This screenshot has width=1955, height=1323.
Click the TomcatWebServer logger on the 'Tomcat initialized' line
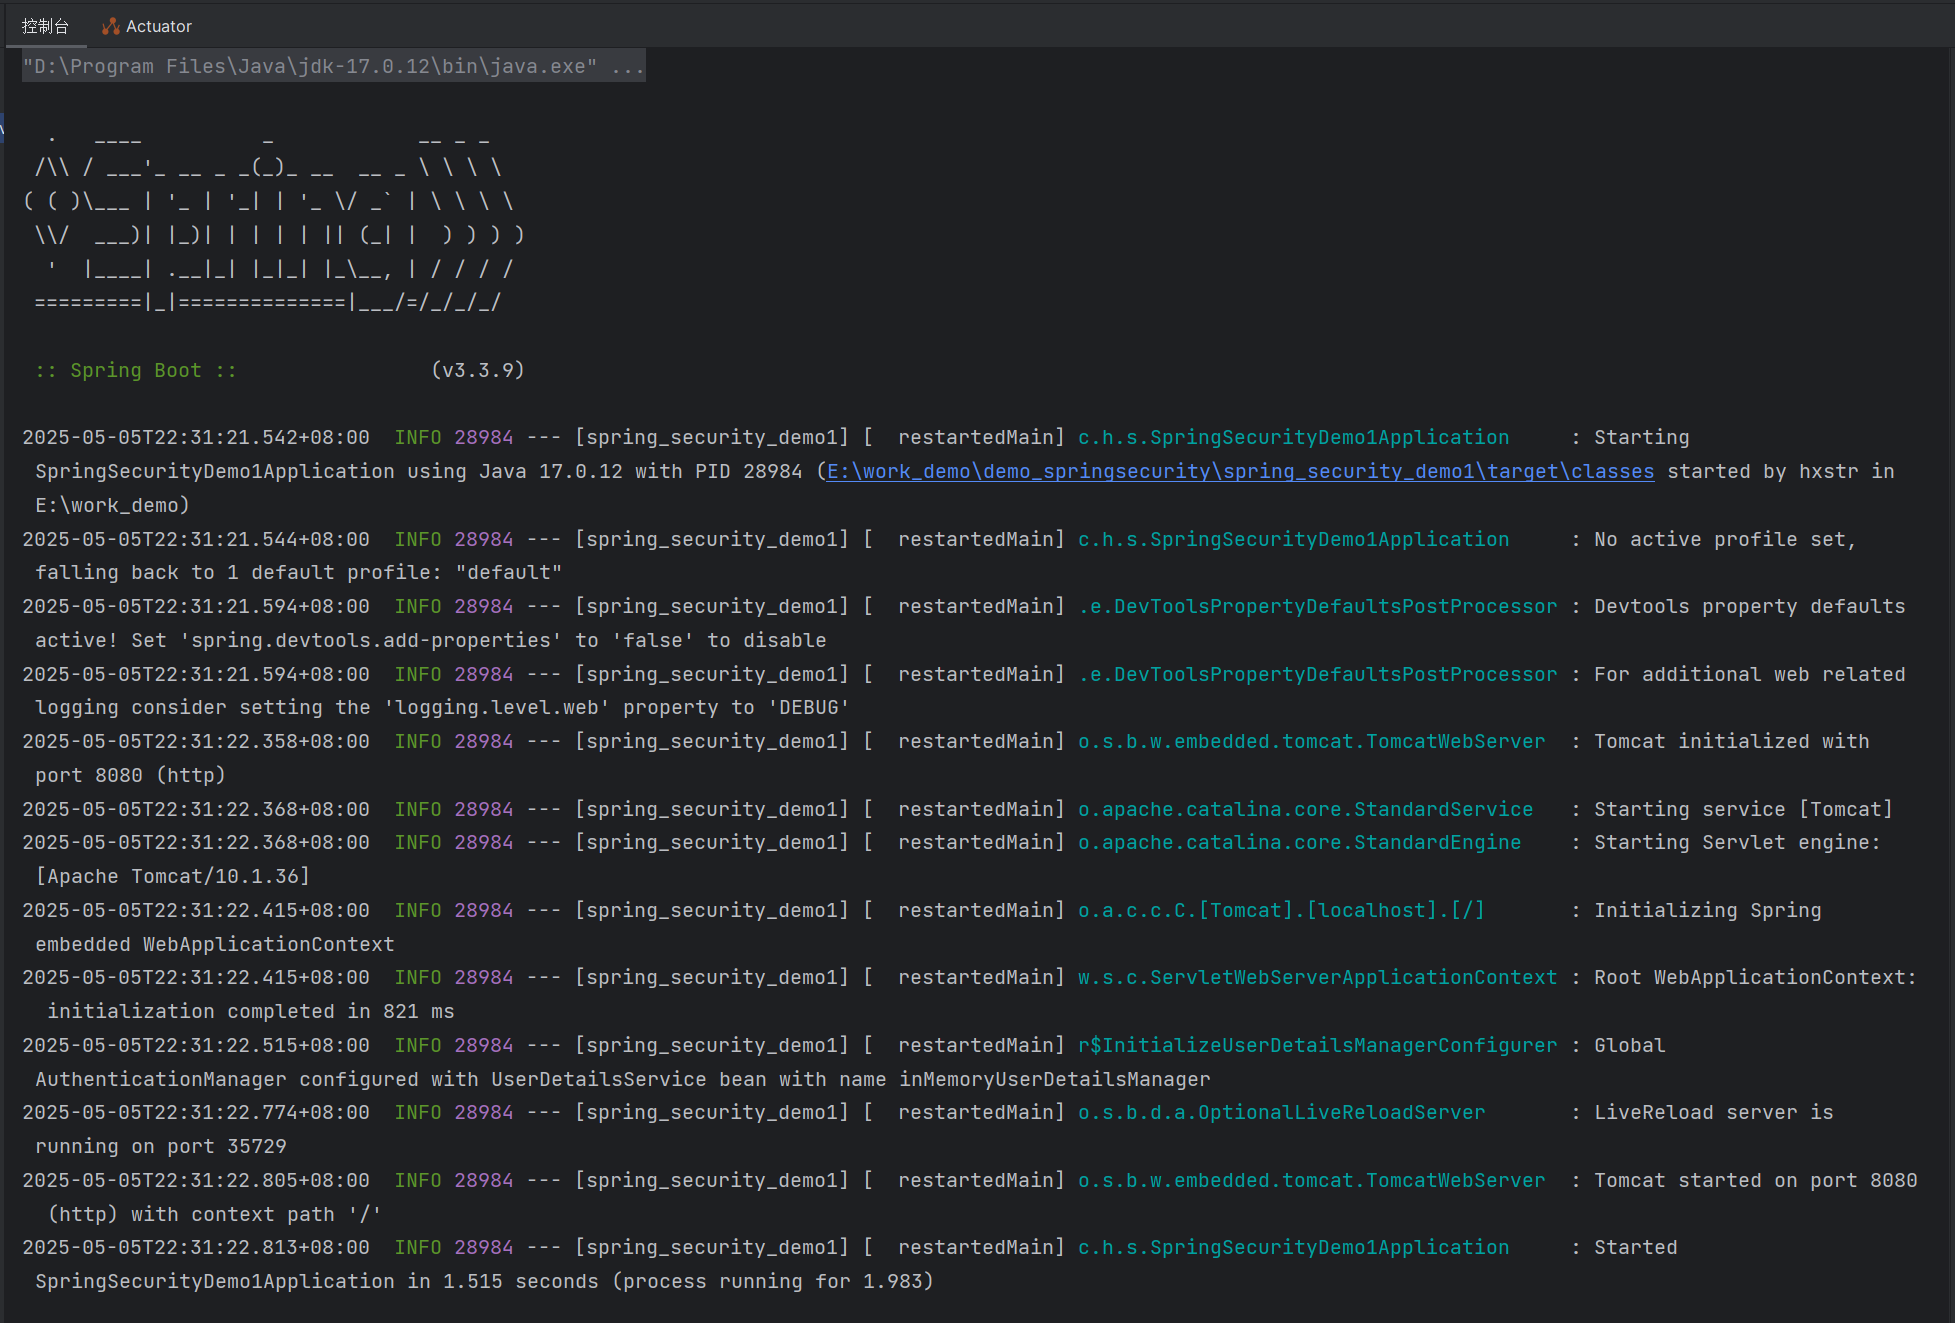[1311, 741]
